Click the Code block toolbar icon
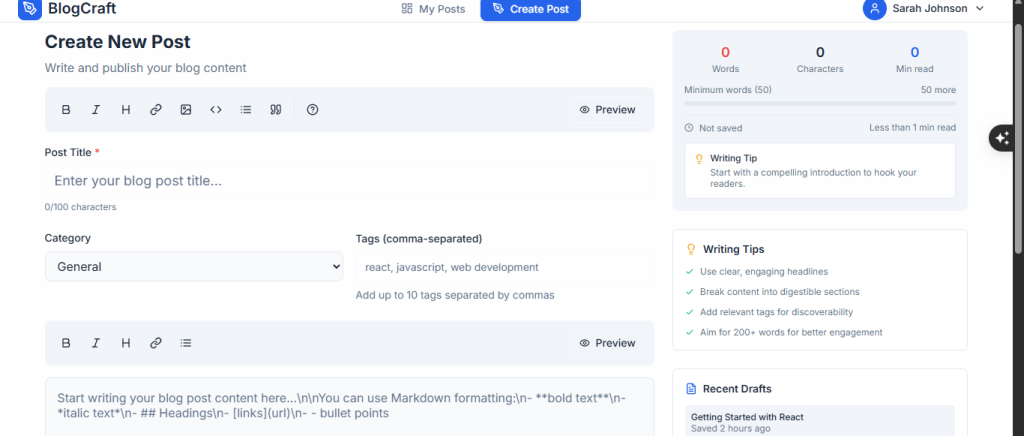 tap(216, 110)
